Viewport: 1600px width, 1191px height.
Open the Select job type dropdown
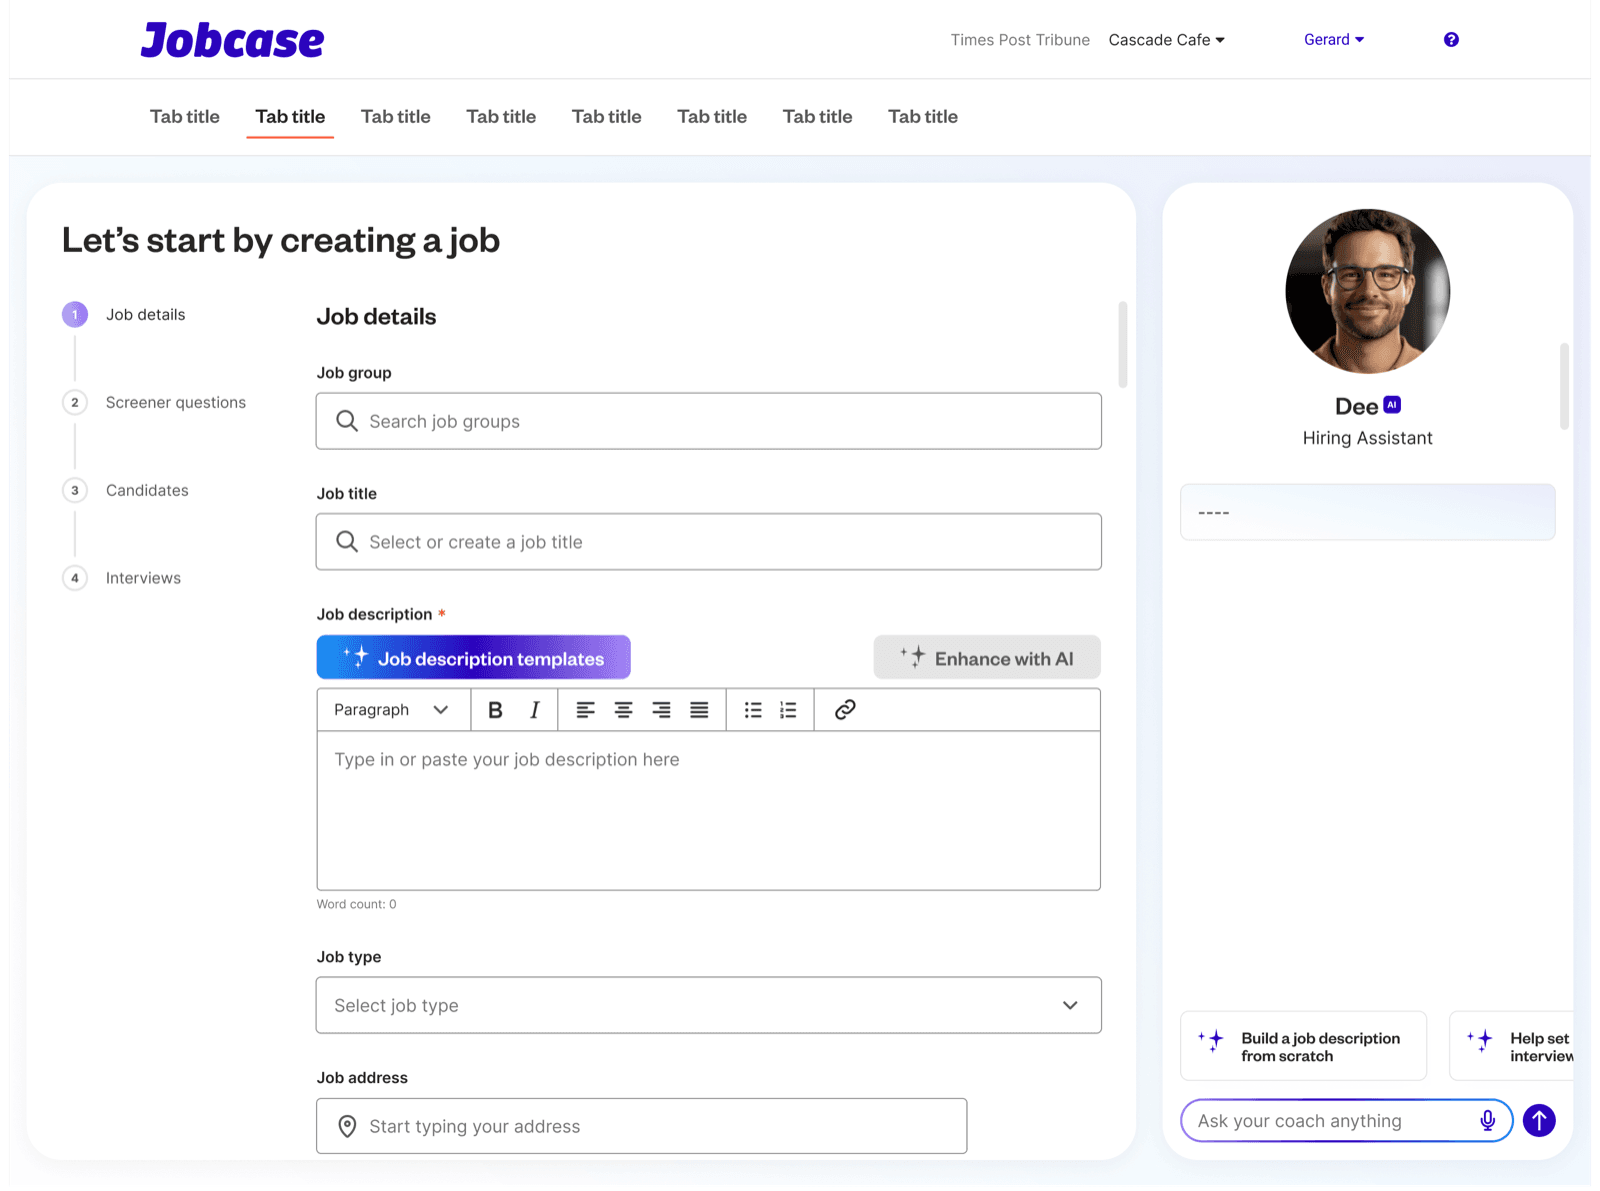709,1005
